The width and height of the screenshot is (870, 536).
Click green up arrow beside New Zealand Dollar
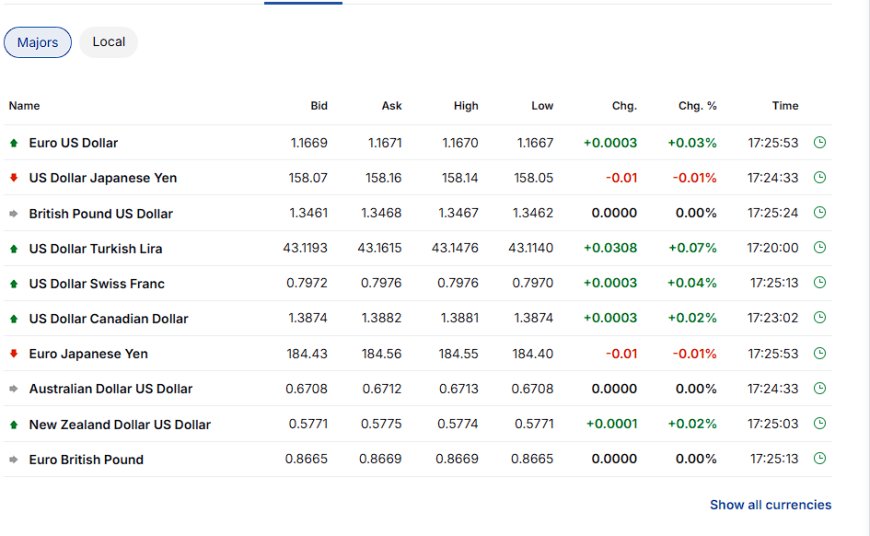[14, 424]
